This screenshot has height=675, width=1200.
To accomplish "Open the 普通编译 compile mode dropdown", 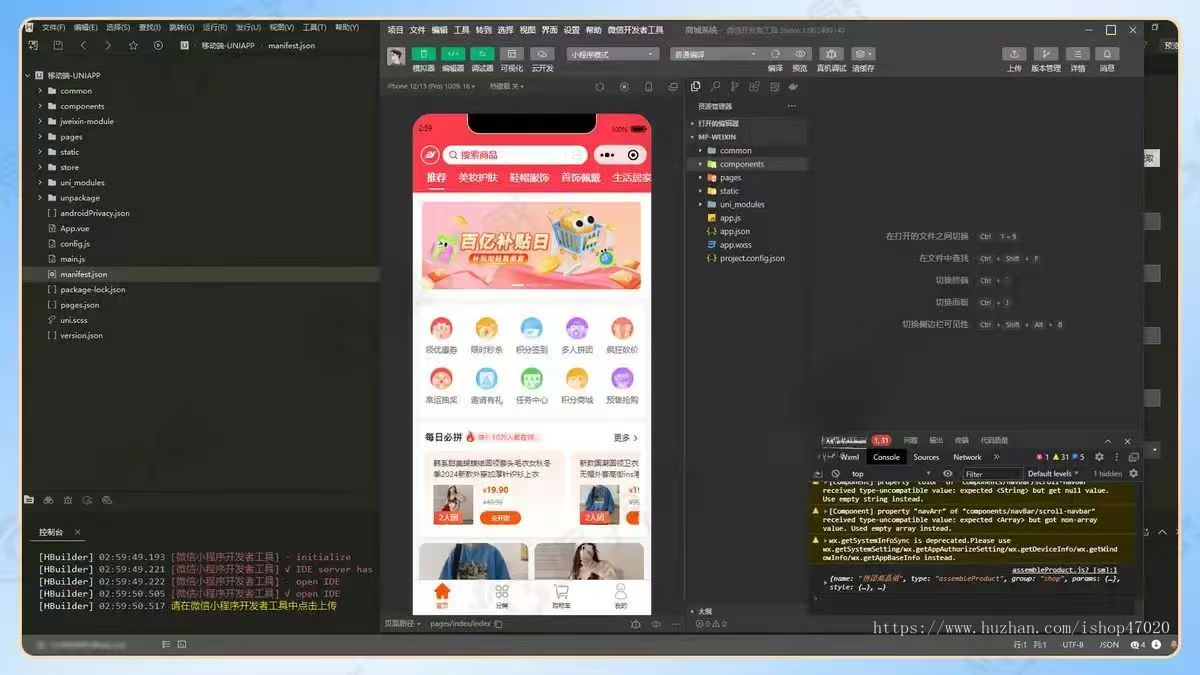I will pyautogui.click(x=716, y=54).
